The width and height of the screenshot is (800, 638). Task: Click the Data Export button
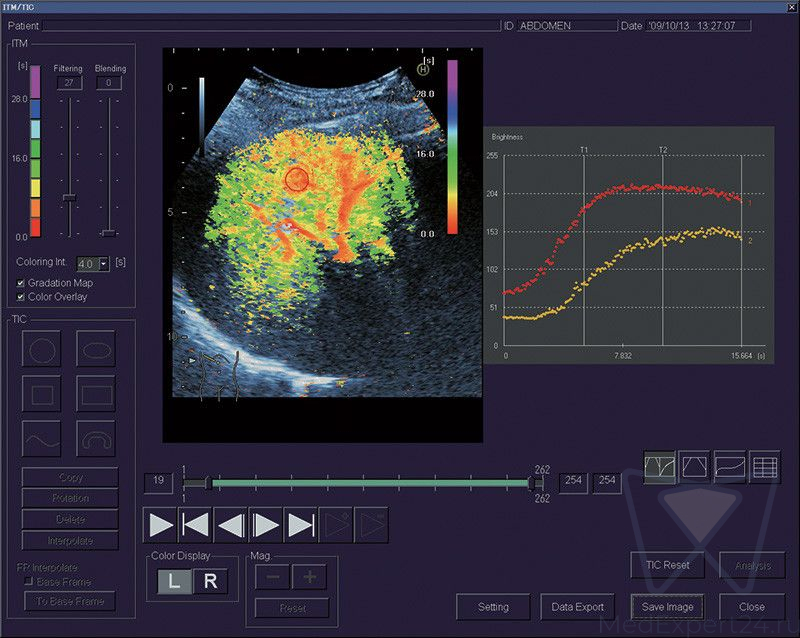[x=578, y=606]
